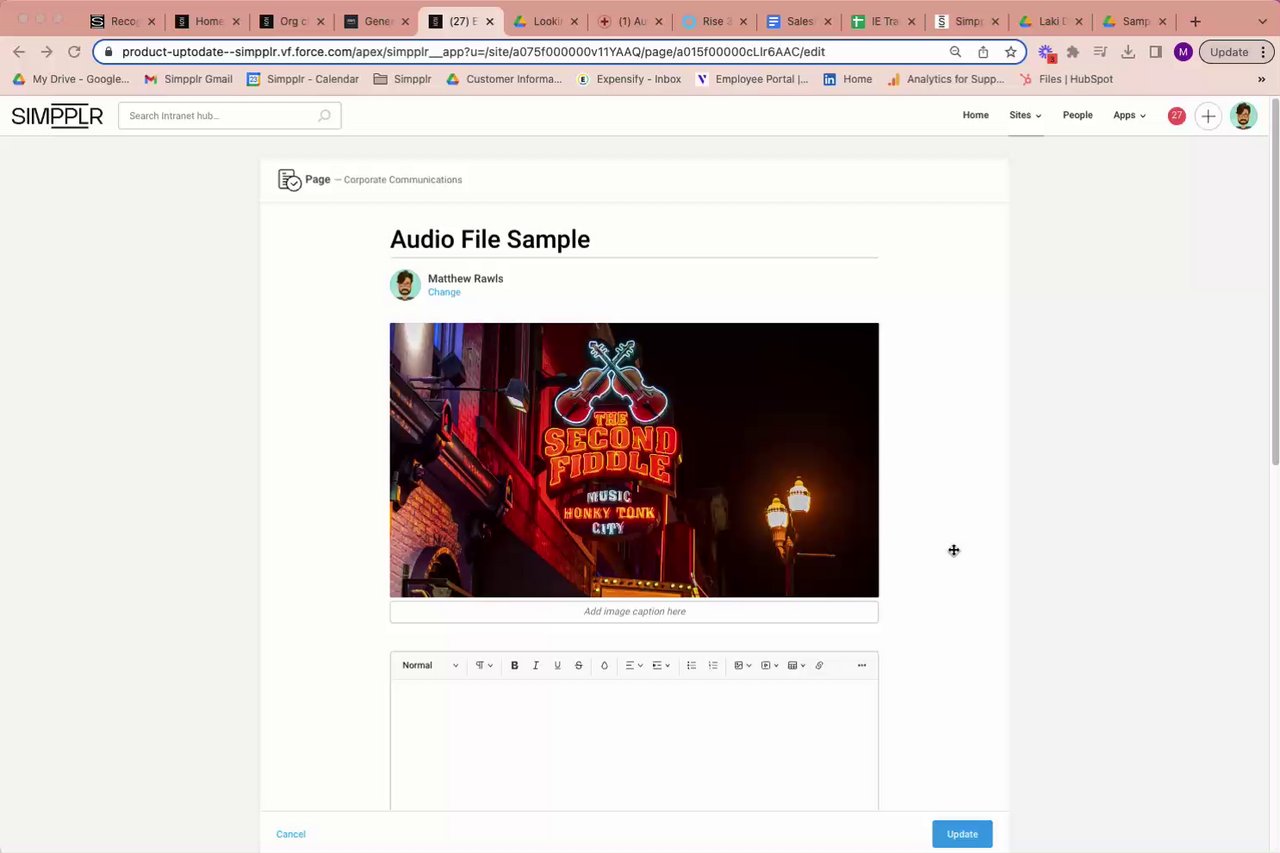Open the insert table dropdown

797,665
